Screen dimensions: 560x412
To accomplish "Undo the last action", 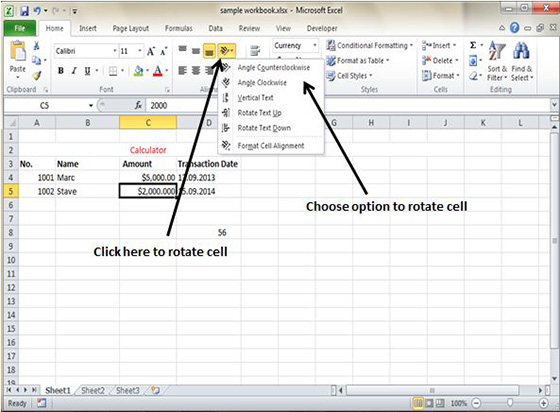I will (x=37, y=11).
